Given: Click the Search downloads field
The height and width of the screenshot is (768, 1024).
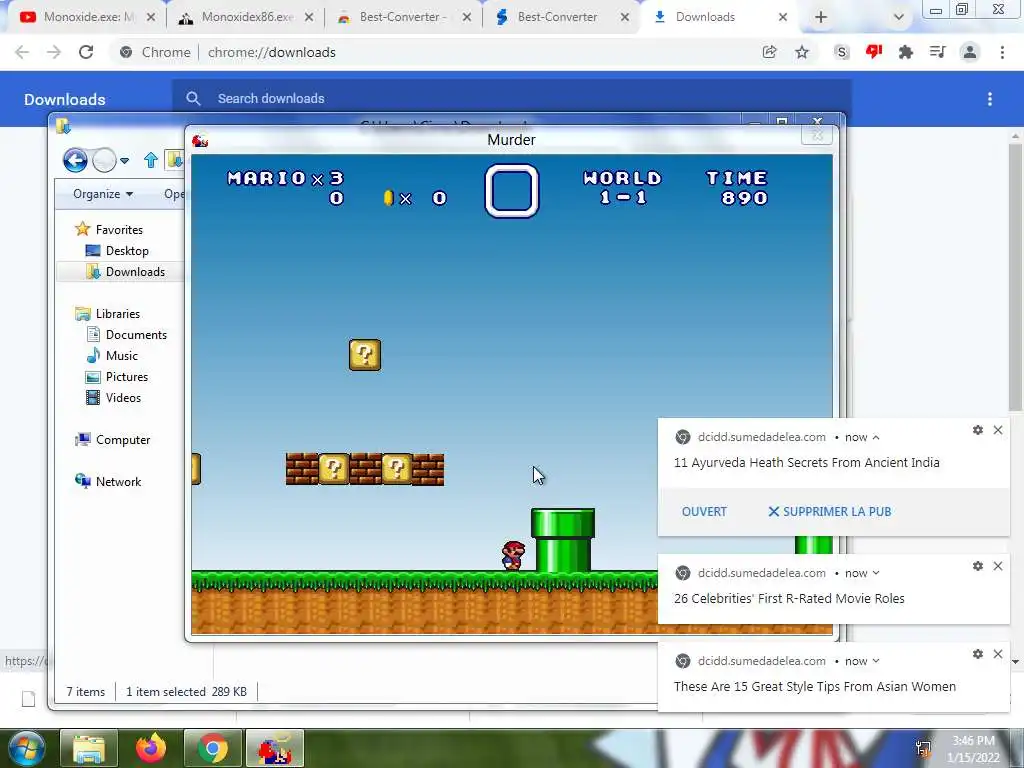Looking at the screenshot, I should (x=511, y=99).
